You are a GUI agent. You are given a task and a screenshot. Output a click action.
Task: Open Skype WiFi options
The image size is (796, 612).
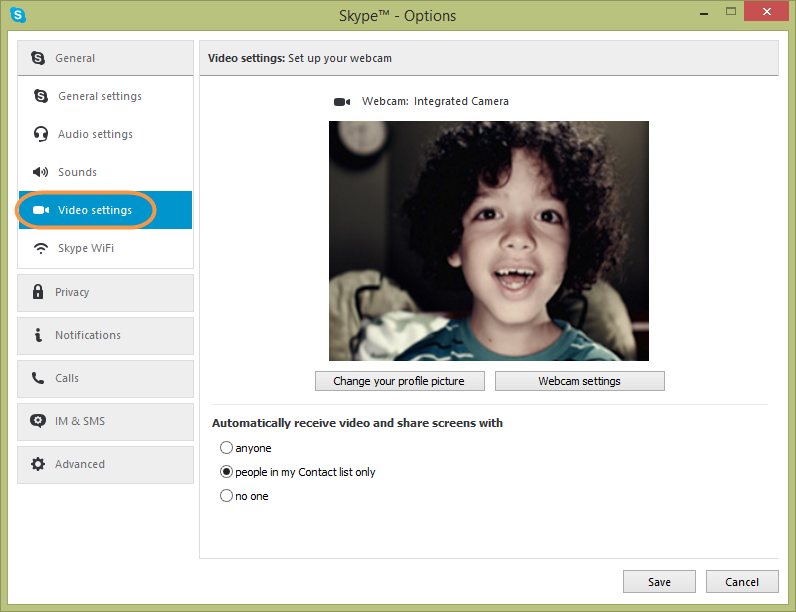tap(105, 248)
